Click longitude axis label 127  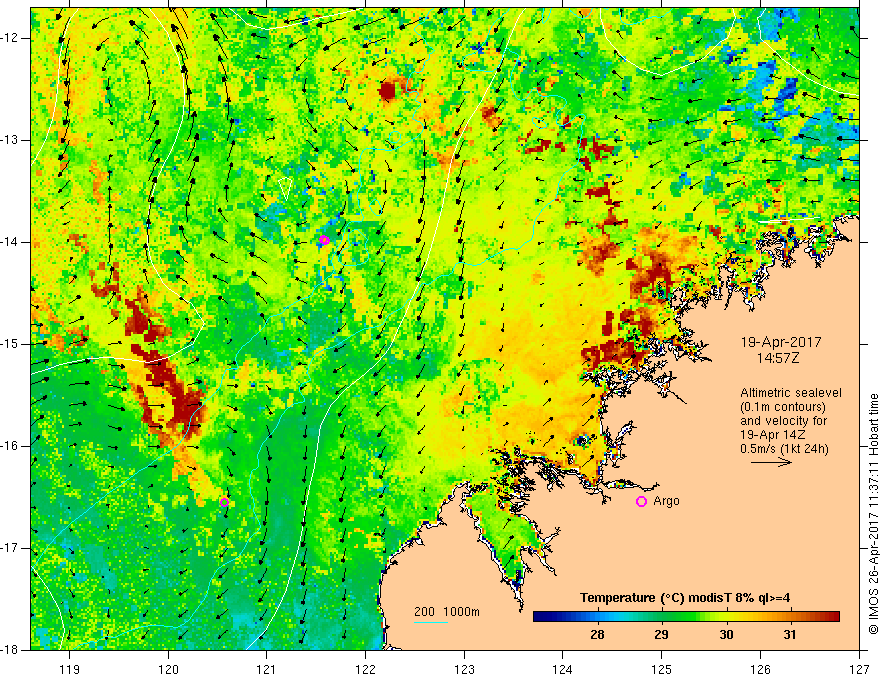(x=859, y=669)
